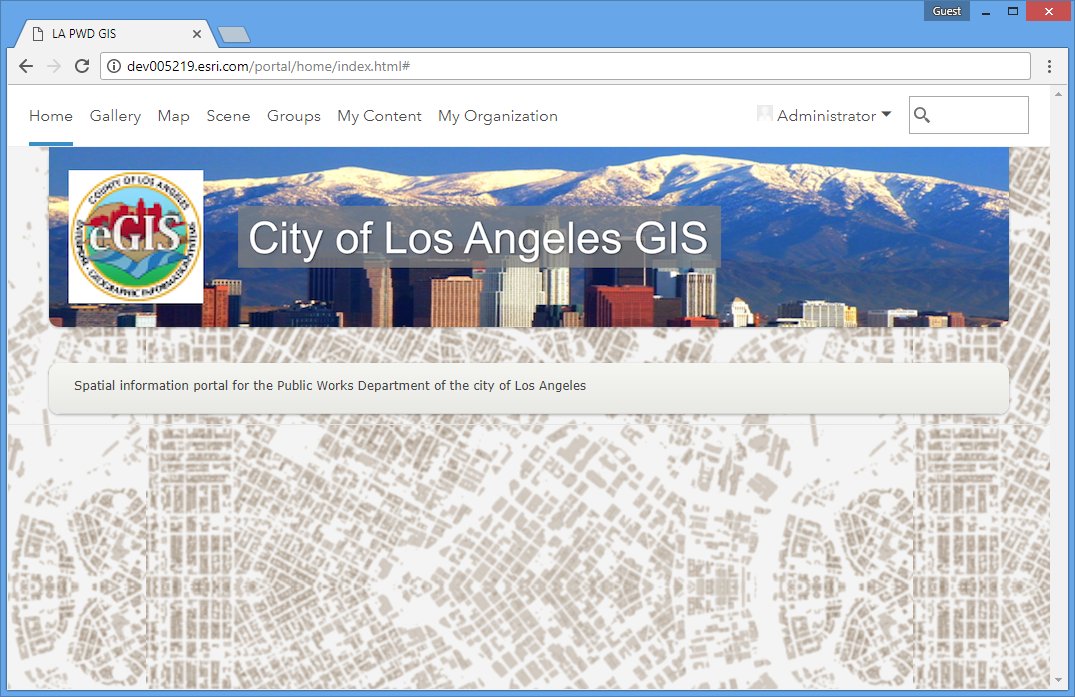
Task: Click the magnifying glass search icon
Action: click(x=922, y=116)
